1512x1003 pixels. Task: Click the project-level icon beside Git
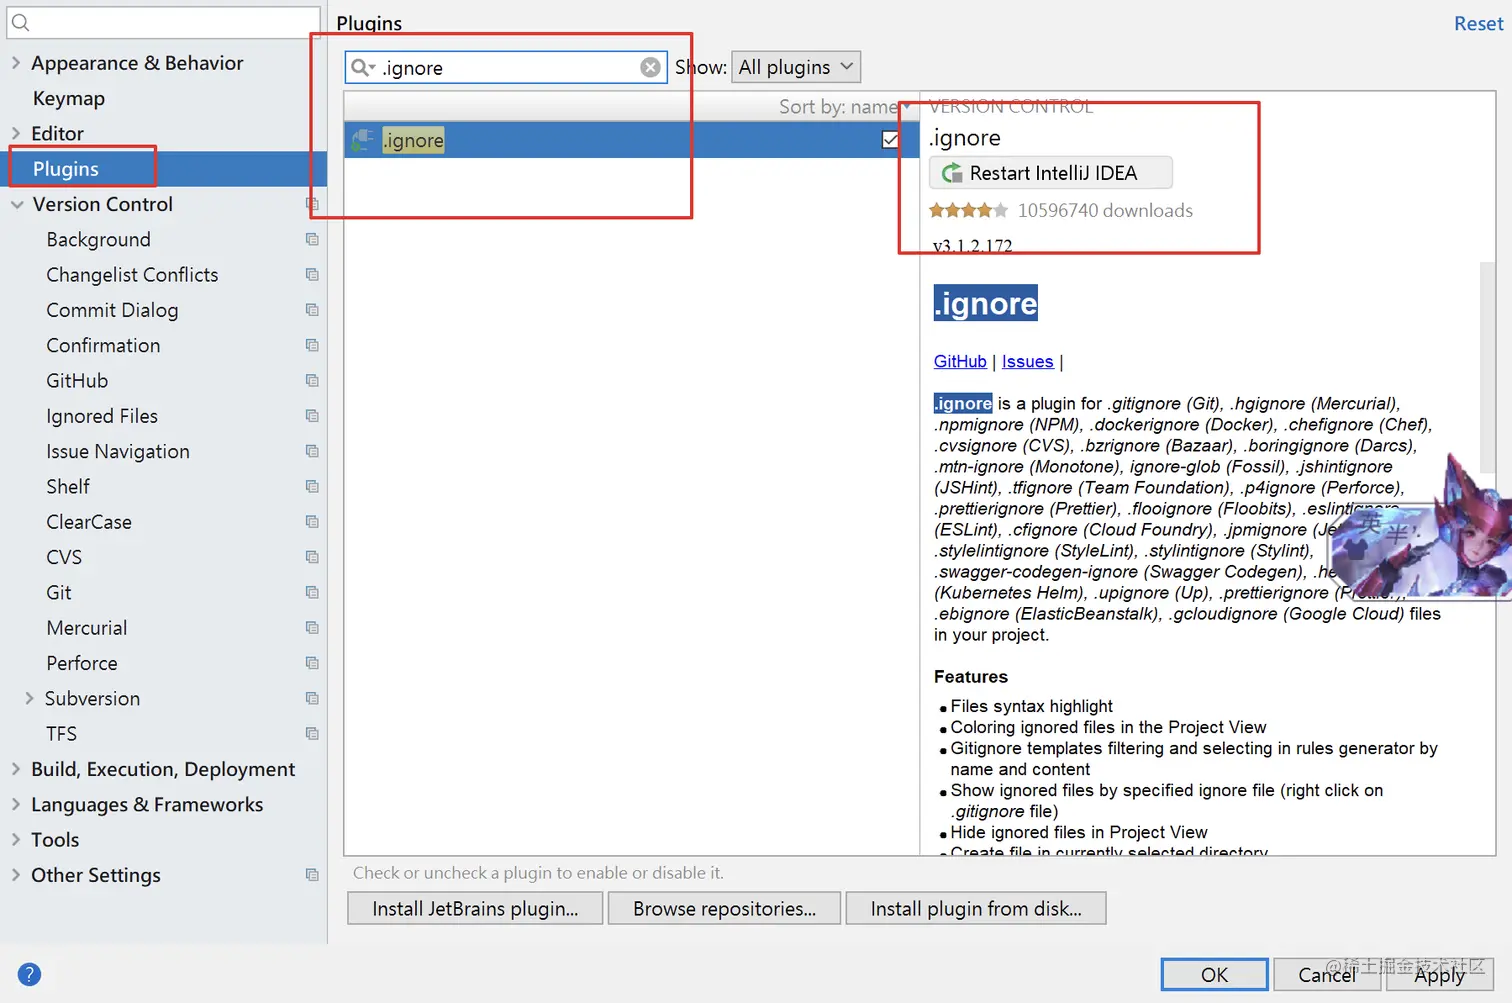312,592
